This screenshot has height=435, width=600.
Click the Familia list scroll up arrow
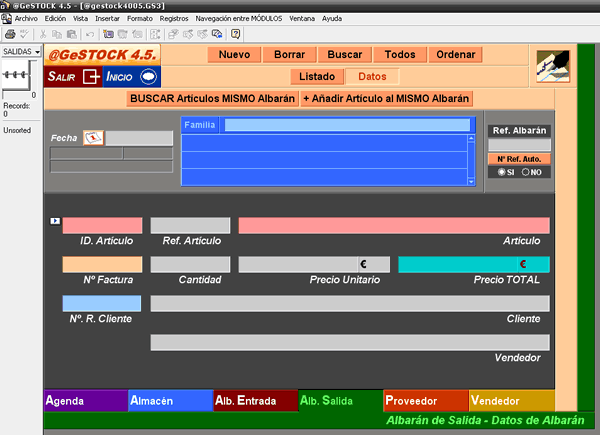click(x=471, y=138)
